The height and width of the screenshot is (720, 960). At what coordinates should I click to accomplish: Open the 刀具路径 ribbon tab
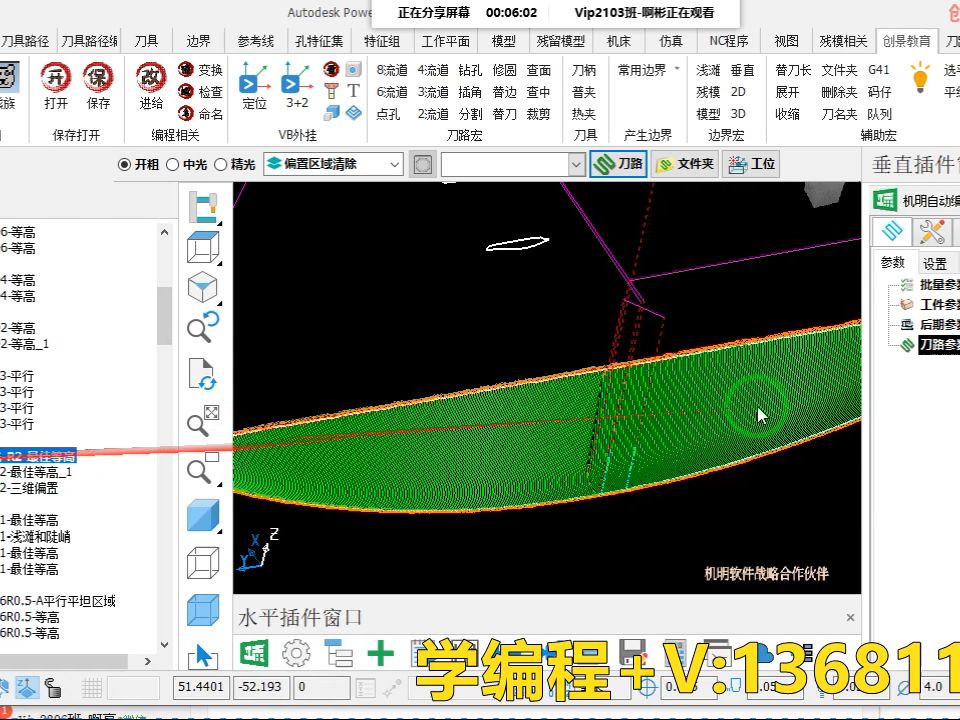point(25,41)
